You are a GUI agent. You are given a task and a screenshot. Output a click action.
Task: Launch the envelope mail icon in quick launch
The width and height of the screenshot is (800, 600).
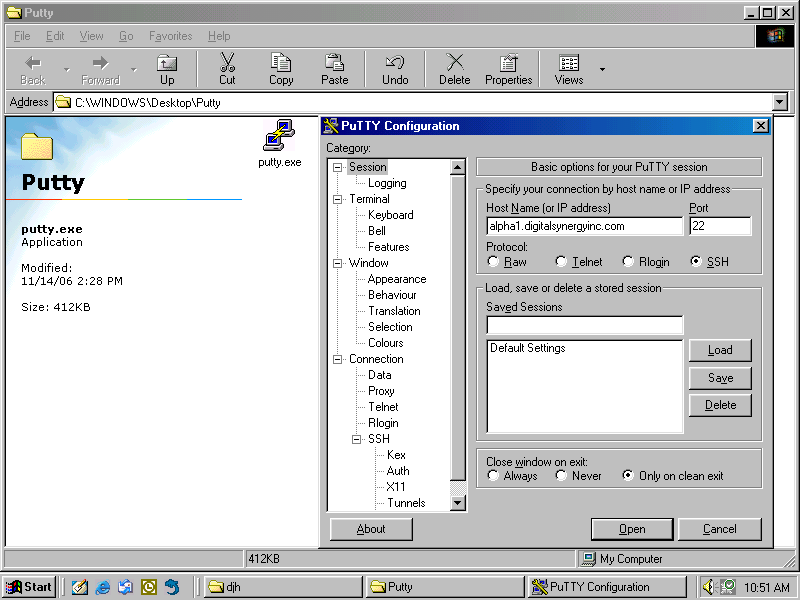click(x=126, y=587)
